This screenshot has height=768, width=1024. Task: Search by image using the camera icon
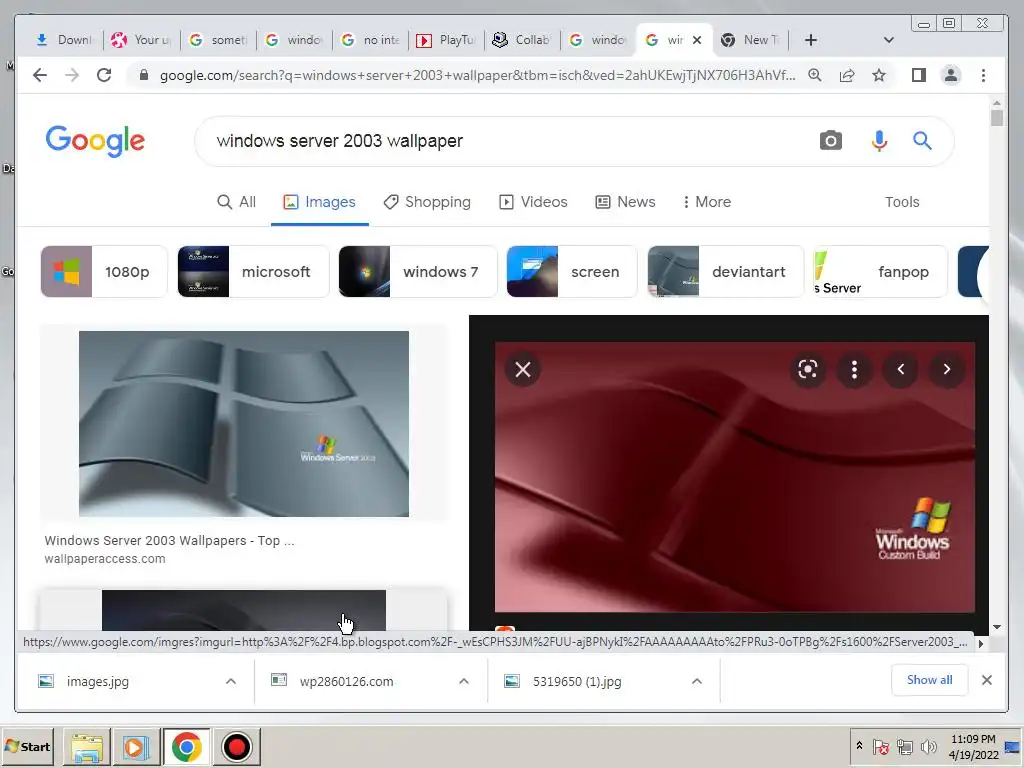(831, 140)
